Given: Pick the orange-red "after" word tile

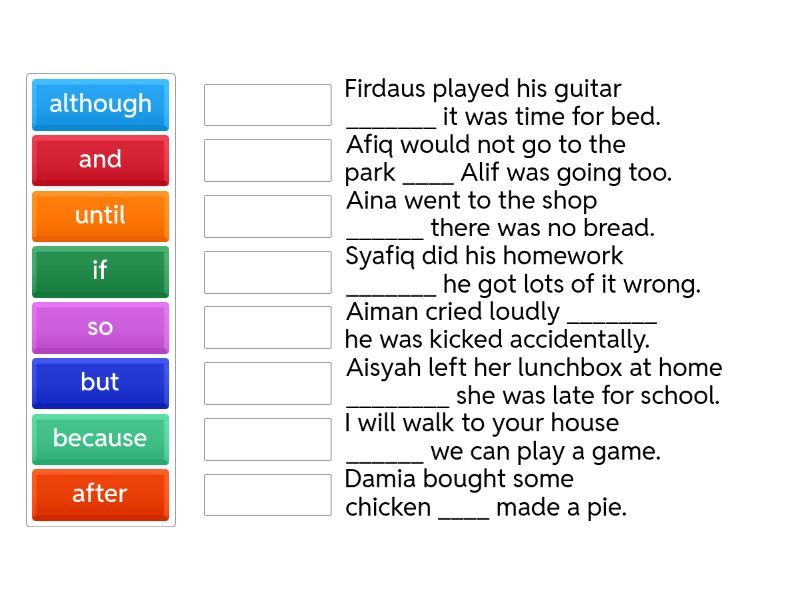Looking at the screenshot, I should point(100,494).
